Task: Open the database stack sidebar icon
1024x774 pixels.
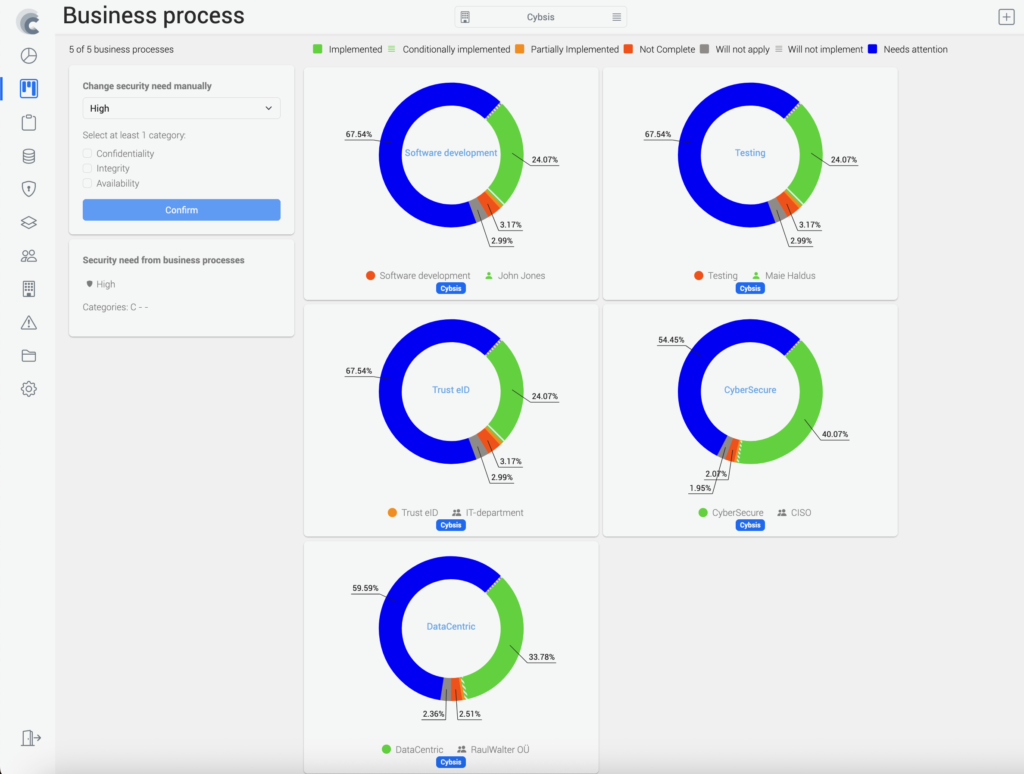Action: pos(29,156)
